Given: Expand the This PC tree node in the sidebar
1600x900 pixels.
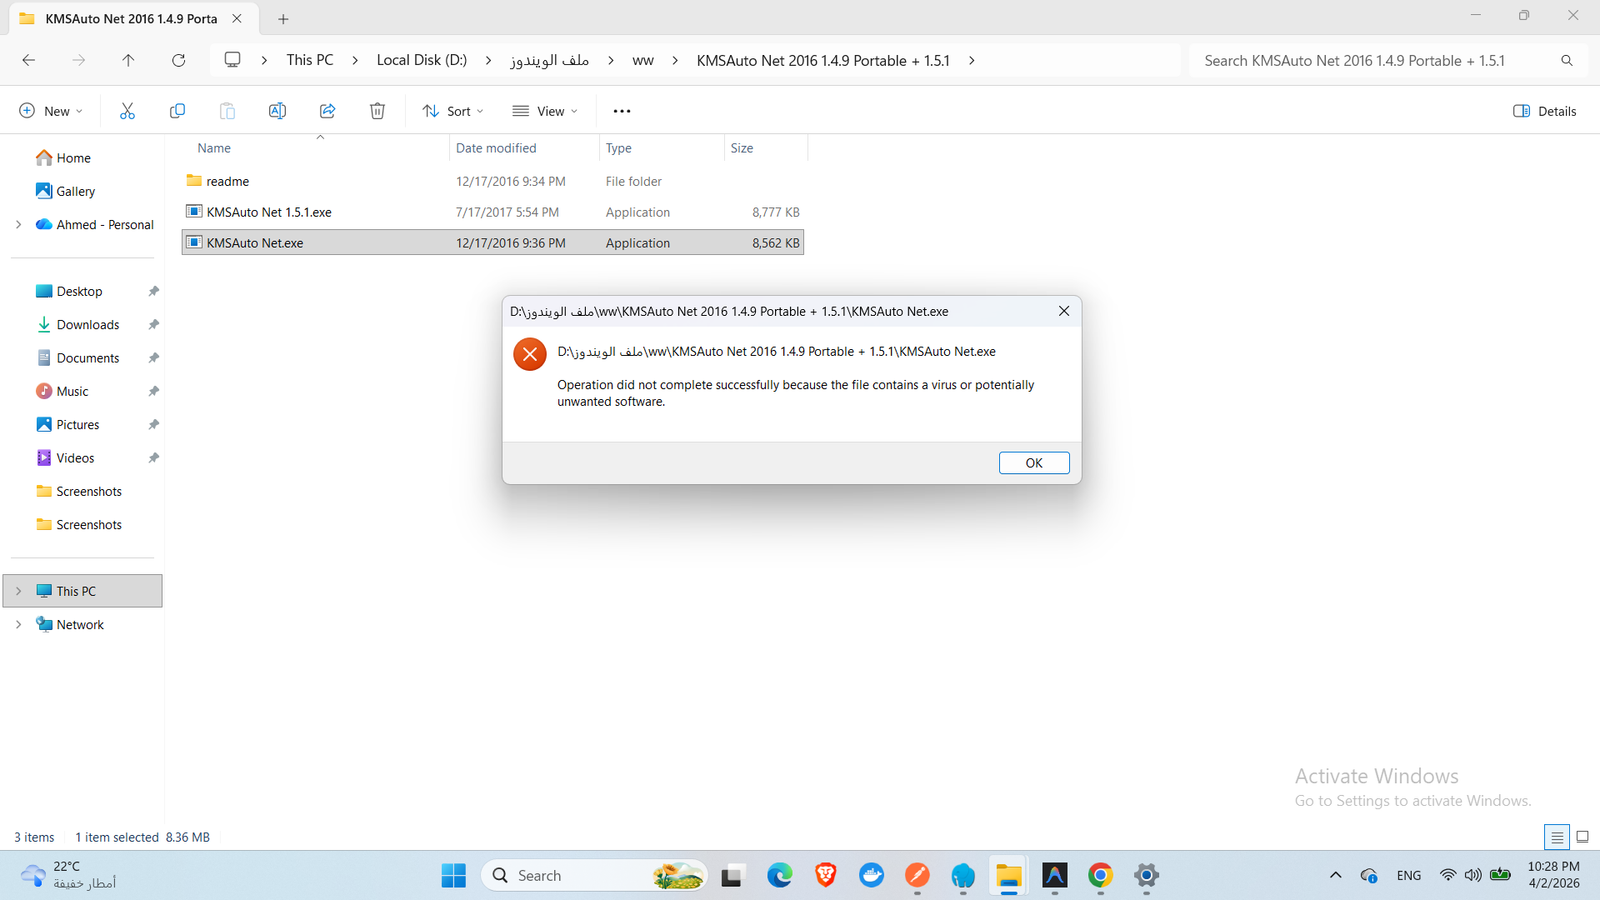Looking at the screenshot, I should coord(18,591).
